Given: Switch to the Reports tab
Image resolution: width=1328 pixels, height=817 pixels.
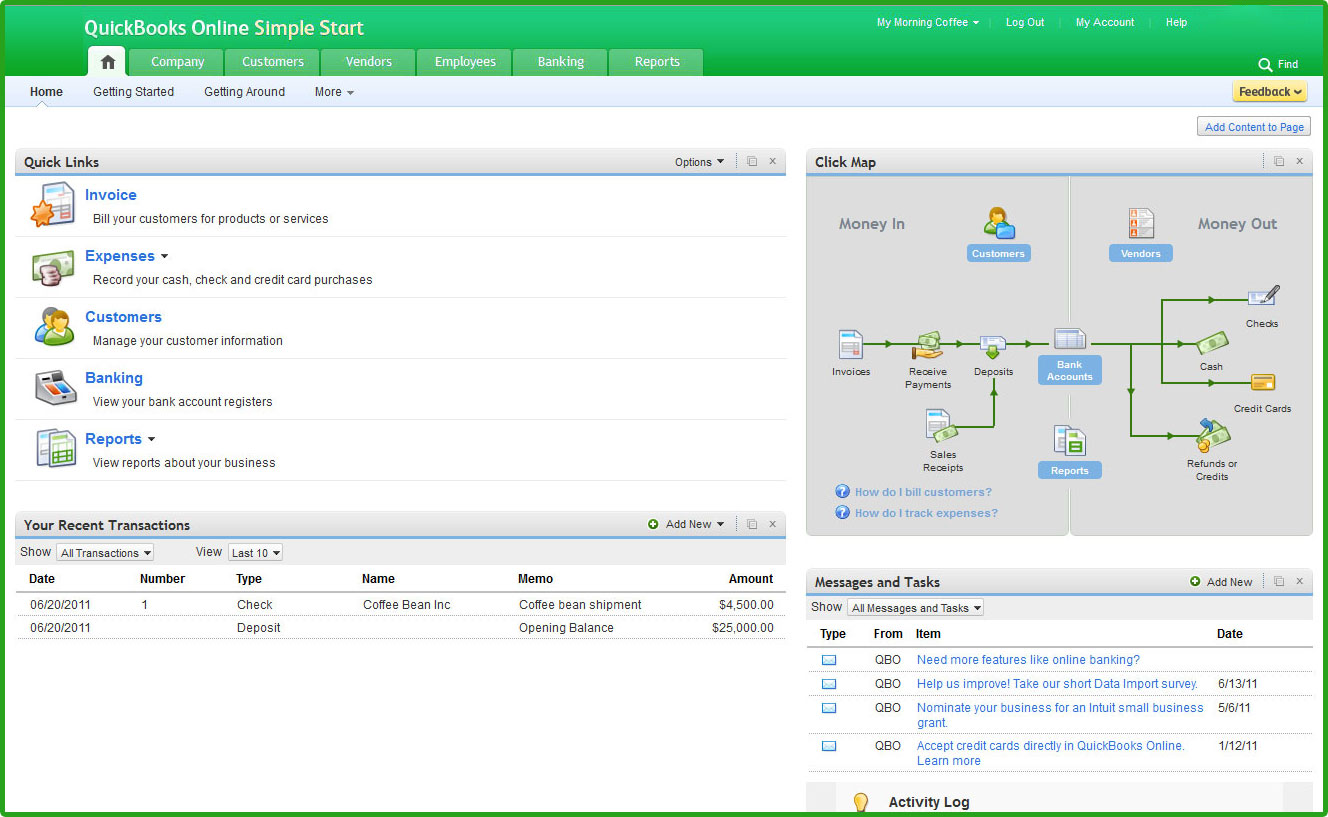Looking at the screenshot, I should click(656, 62).
